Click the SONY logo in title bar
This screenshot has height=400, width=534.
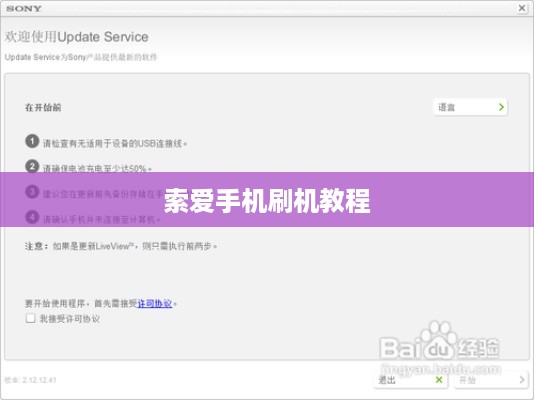click(23, 9)
